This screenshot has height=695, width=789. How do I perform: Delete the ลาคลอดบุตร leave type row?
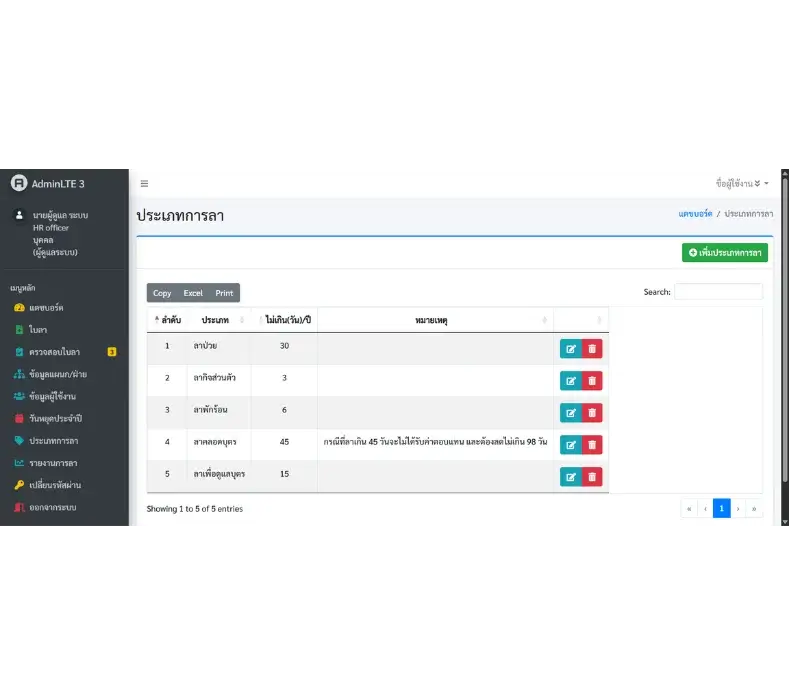click(592, 444)
